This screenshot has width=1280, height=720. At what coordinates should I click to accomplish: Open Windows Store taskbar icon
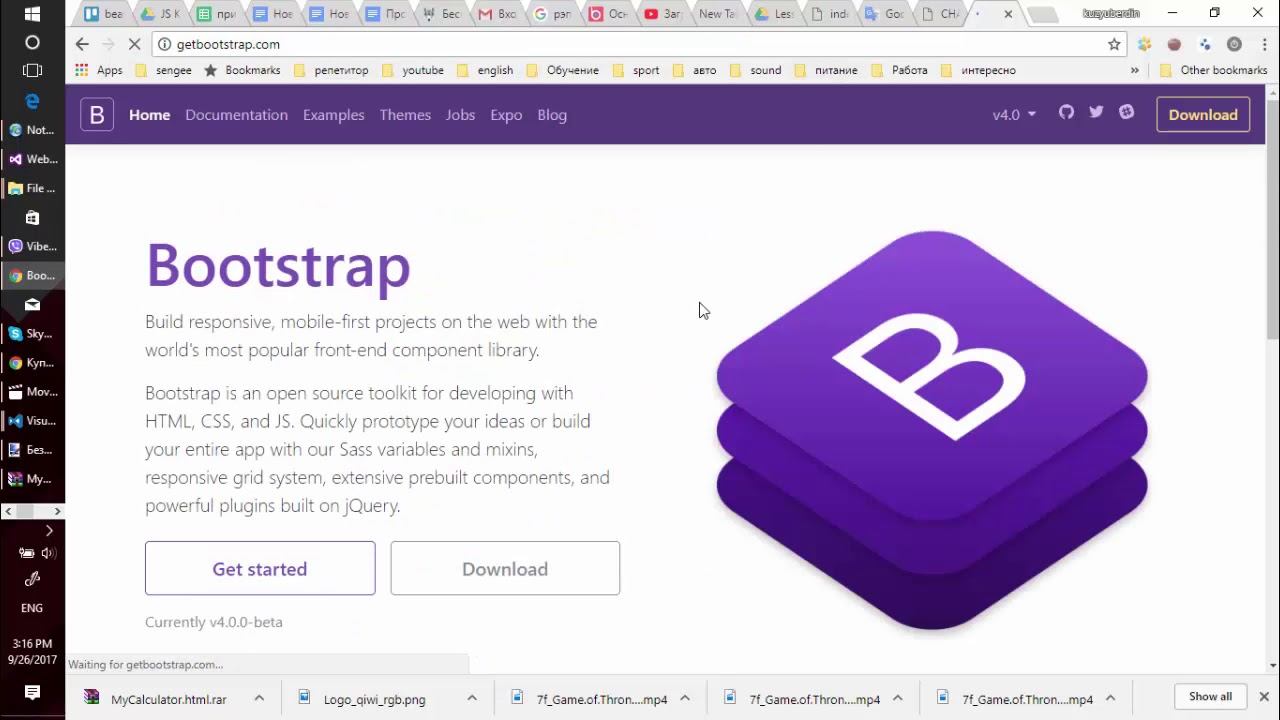click(x=32, y=217)
